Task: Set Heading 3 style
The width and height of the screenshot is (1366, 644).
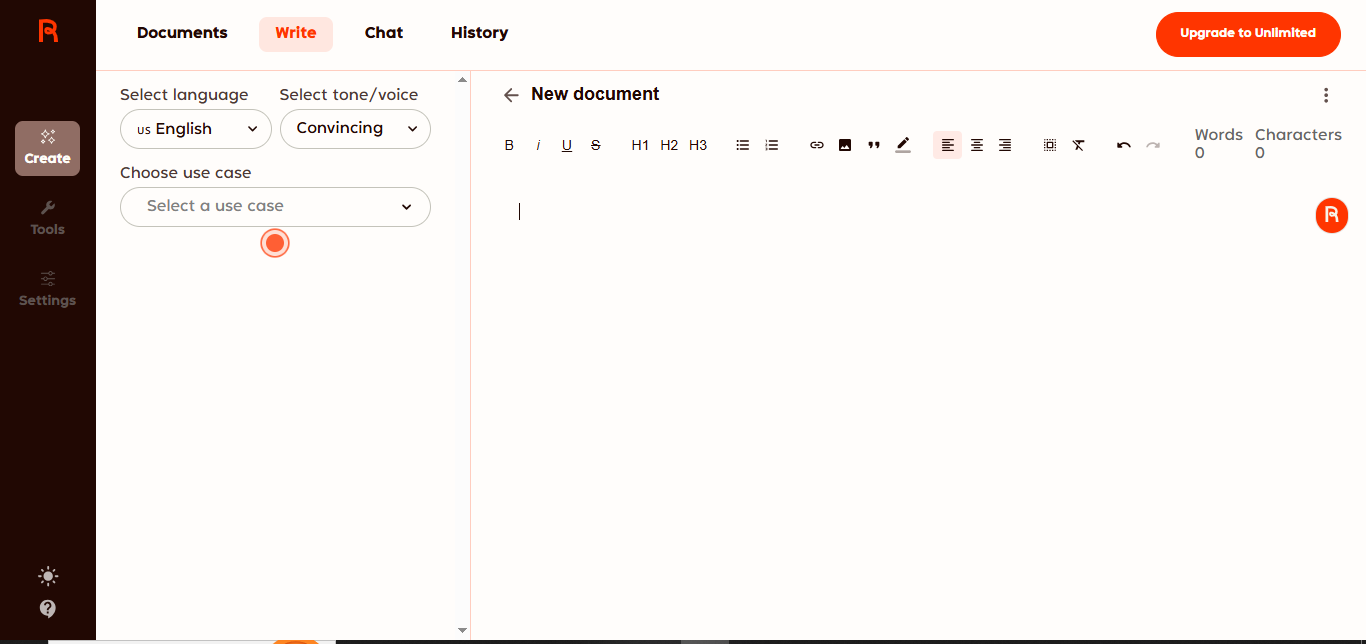Action: 698,145
